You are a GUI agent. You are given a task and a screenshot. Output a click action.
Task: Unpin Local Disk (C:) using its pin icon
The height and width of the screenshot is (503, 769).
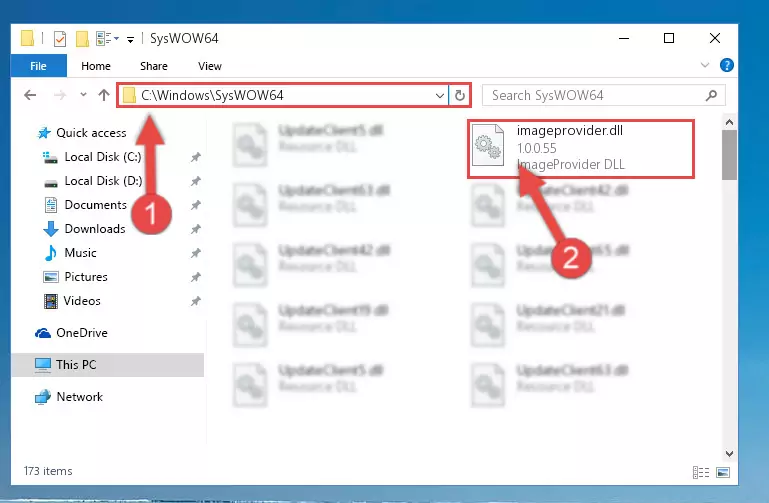click(x=195, y=157)
